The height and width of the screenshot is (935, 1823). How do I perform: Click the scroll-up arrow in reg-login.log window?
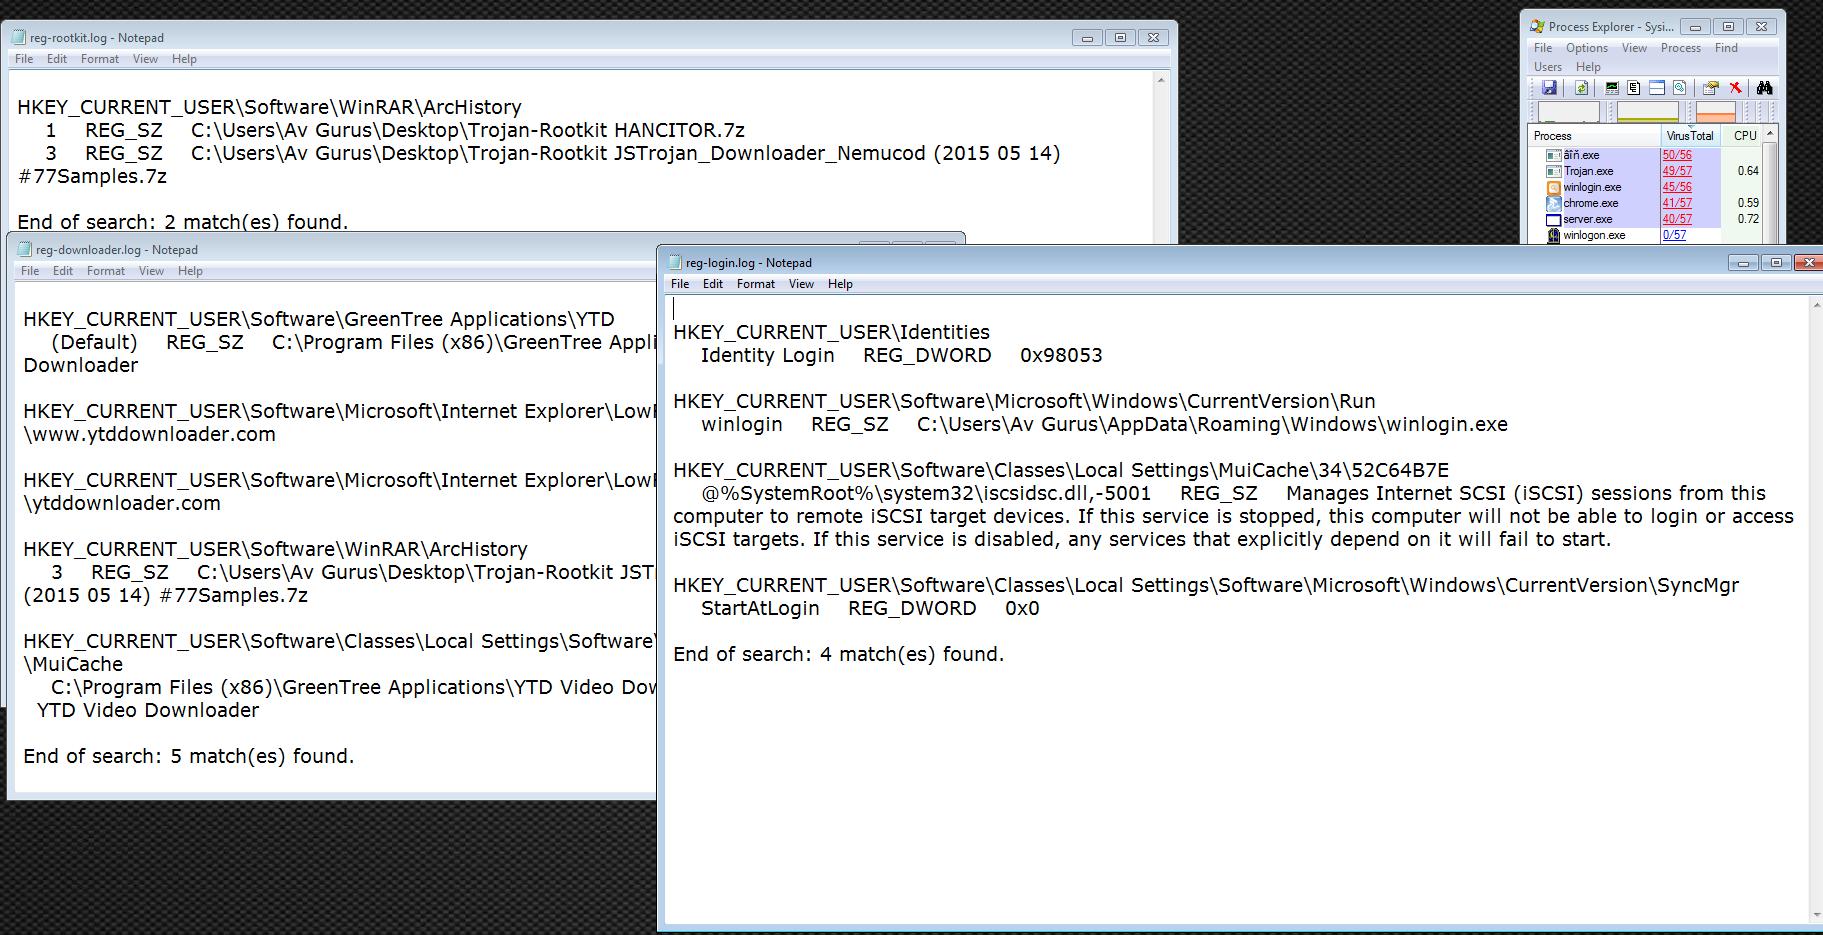click(x=1816, y=305)
